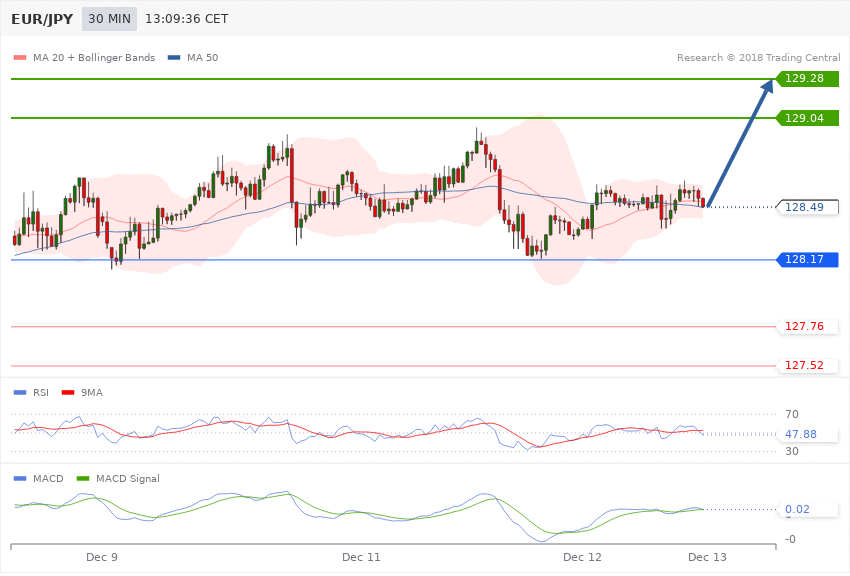This screenshot has height=576, width=850.
Task: Click the 128.49 current price label
Action: pyautogui.click(x=808, y=207)
